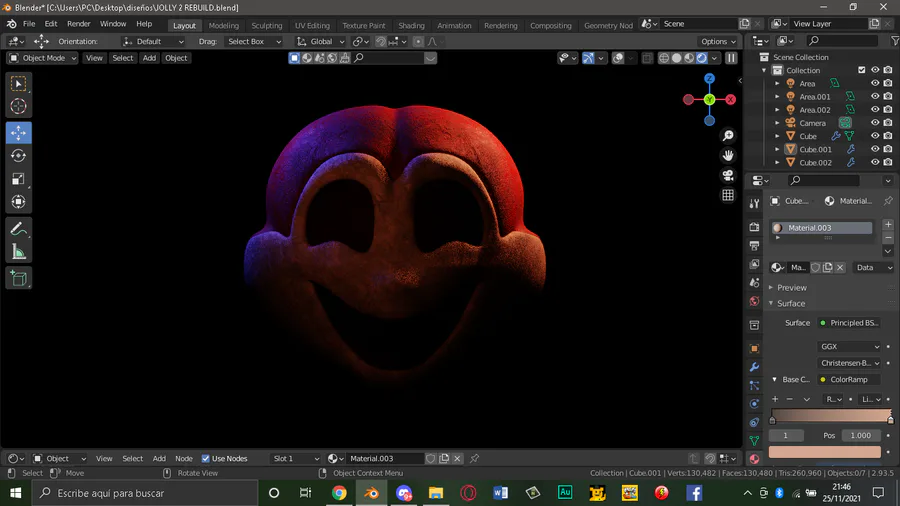This screenshot has width=900, height=506.
Task: Select the Add Cube tool
Action: 18,279
